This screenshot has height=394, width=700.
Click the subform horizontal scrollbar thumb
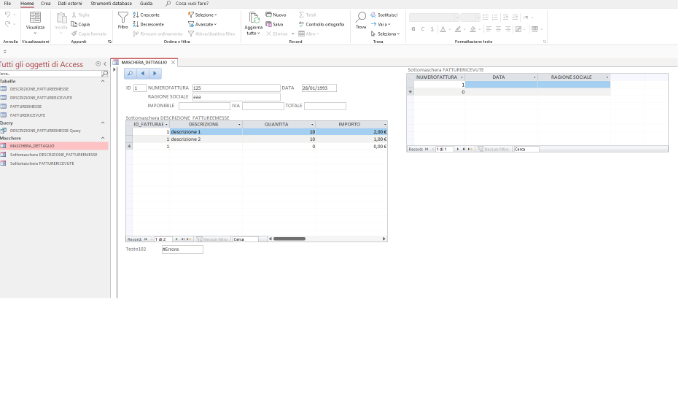pyautogui.click(x=289, y=239)
